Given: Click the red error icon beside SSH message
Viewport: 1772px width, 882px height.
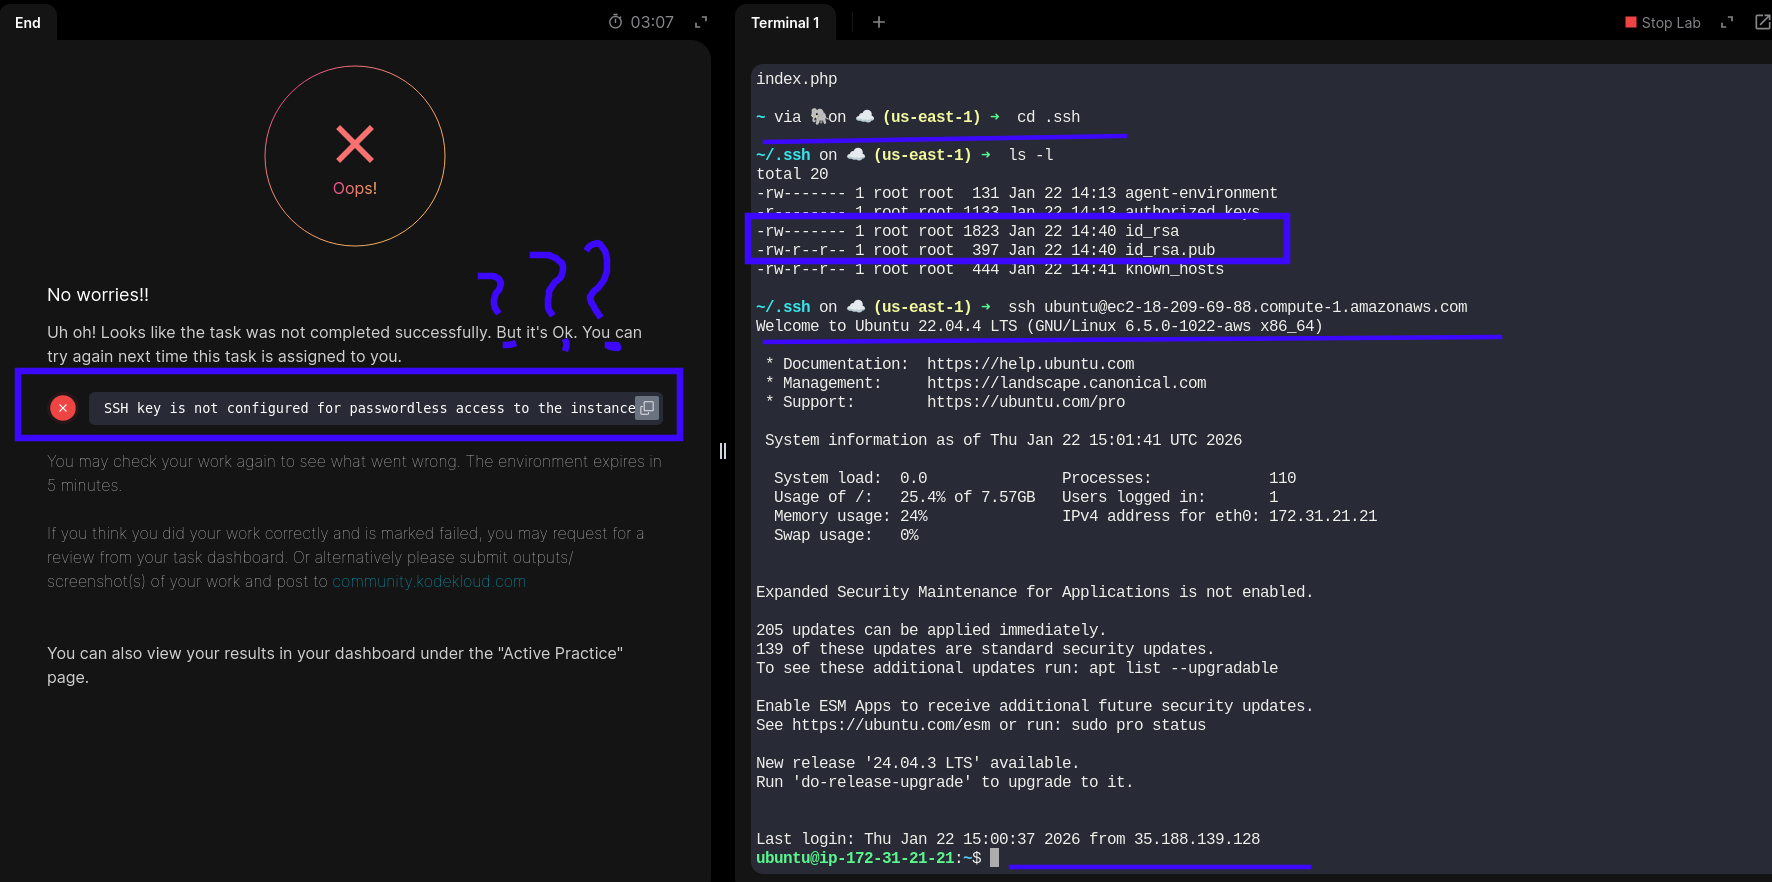Looking at the screenshot, I should [63, 408].
